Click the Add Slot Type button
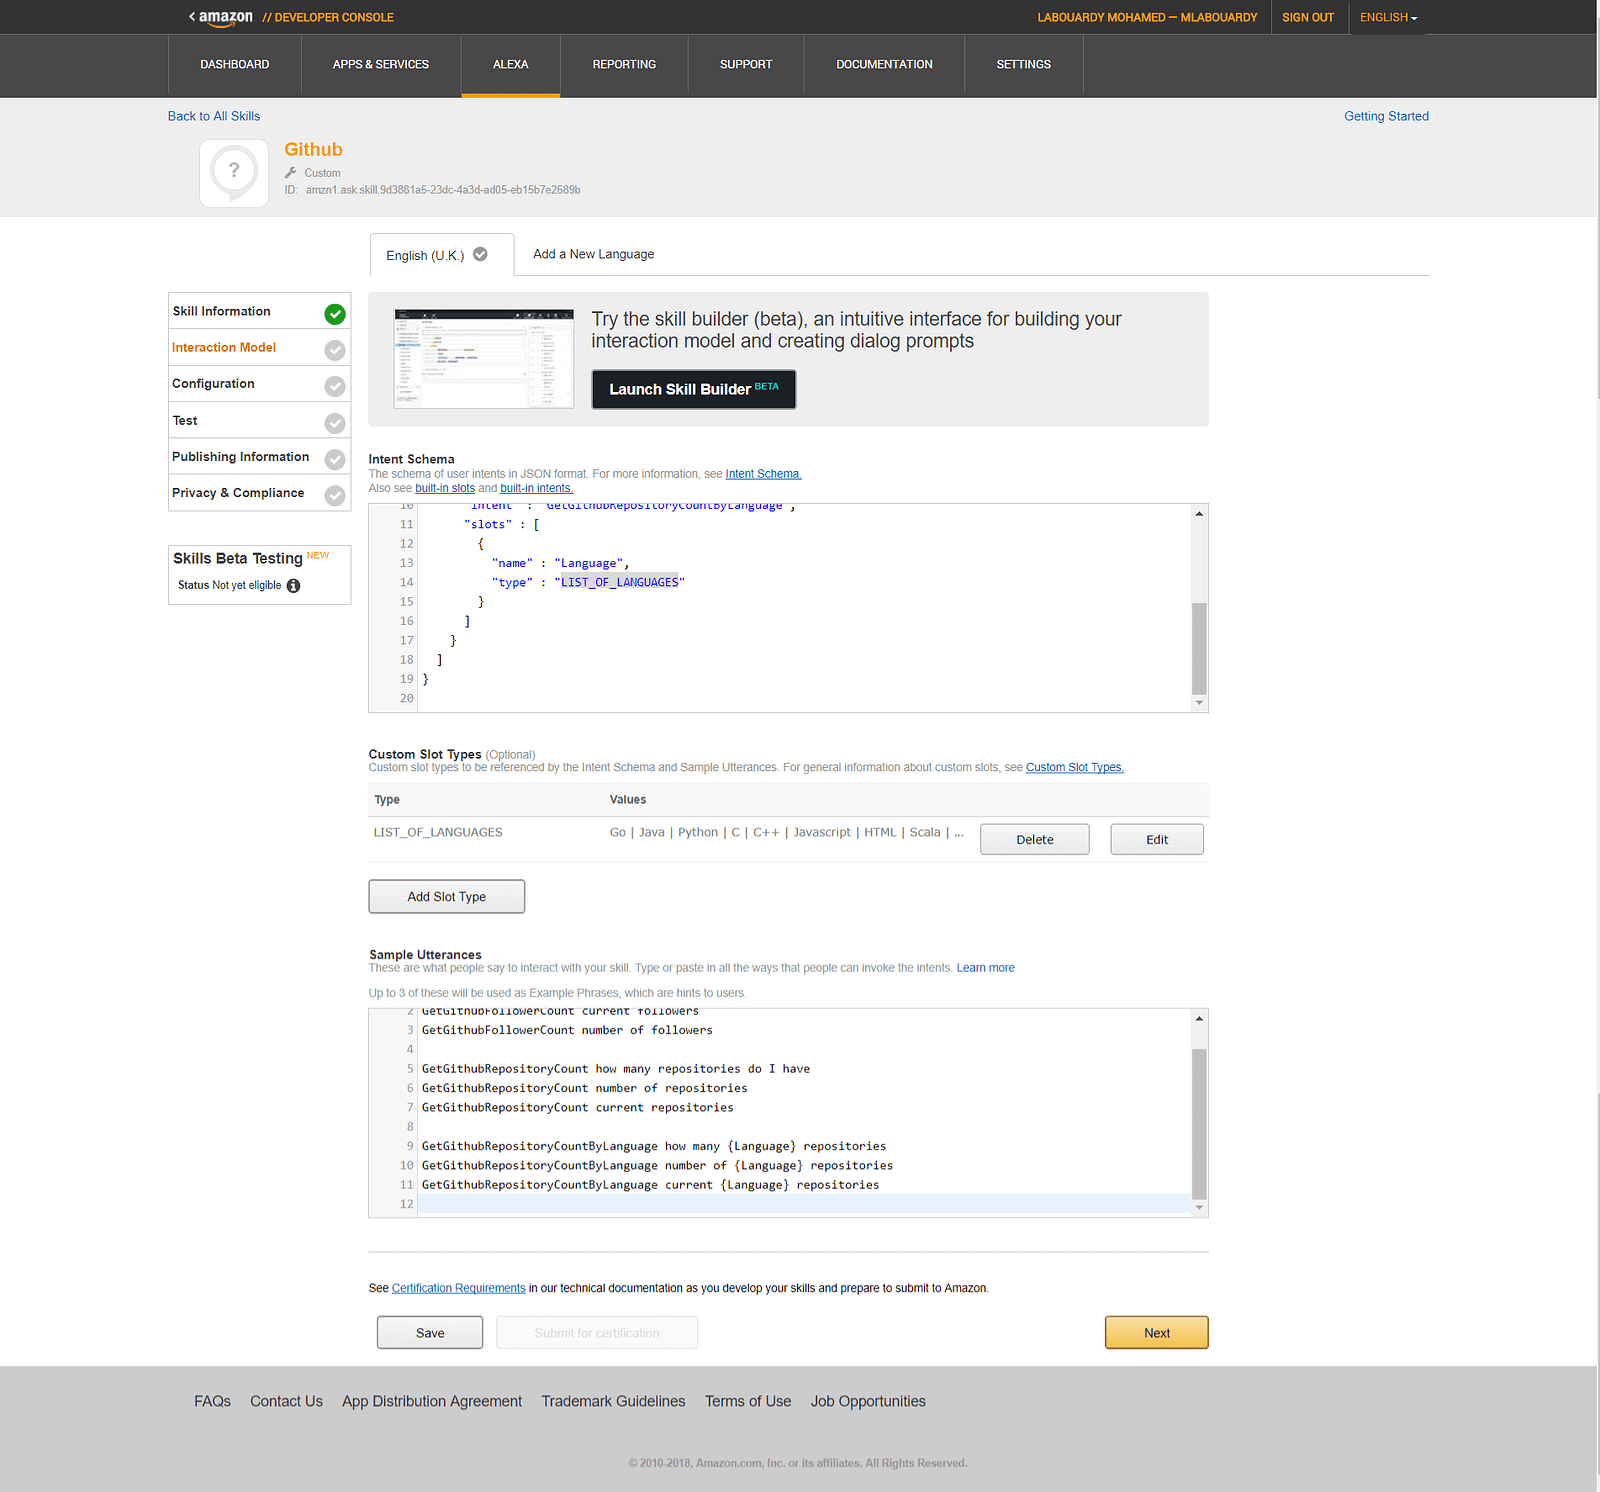Image resolution: width=1600 pixels, height=1492 pixels. click(x=447, y=897)
